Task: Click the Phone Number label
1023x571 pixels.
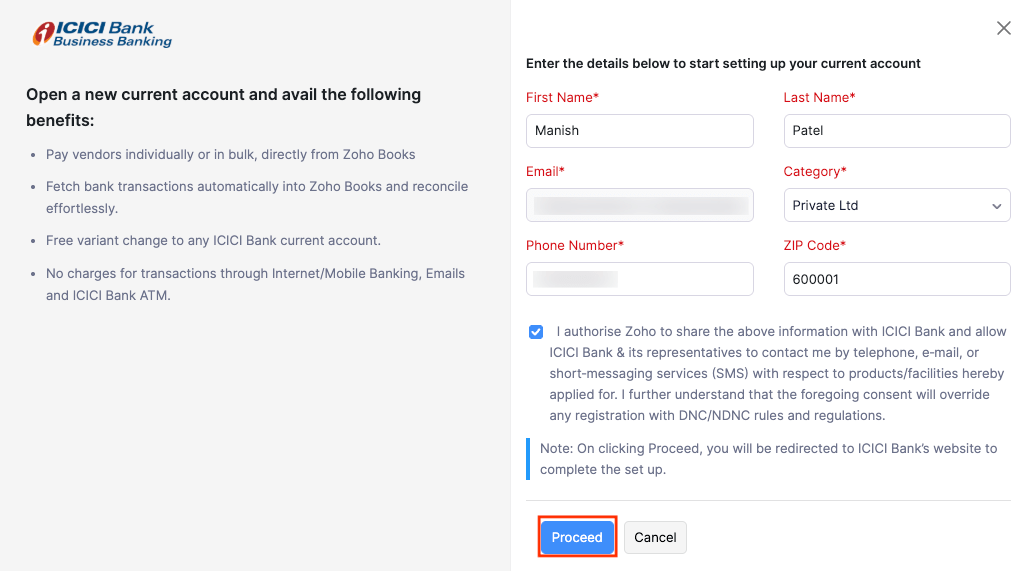Action: pos(574,245)
